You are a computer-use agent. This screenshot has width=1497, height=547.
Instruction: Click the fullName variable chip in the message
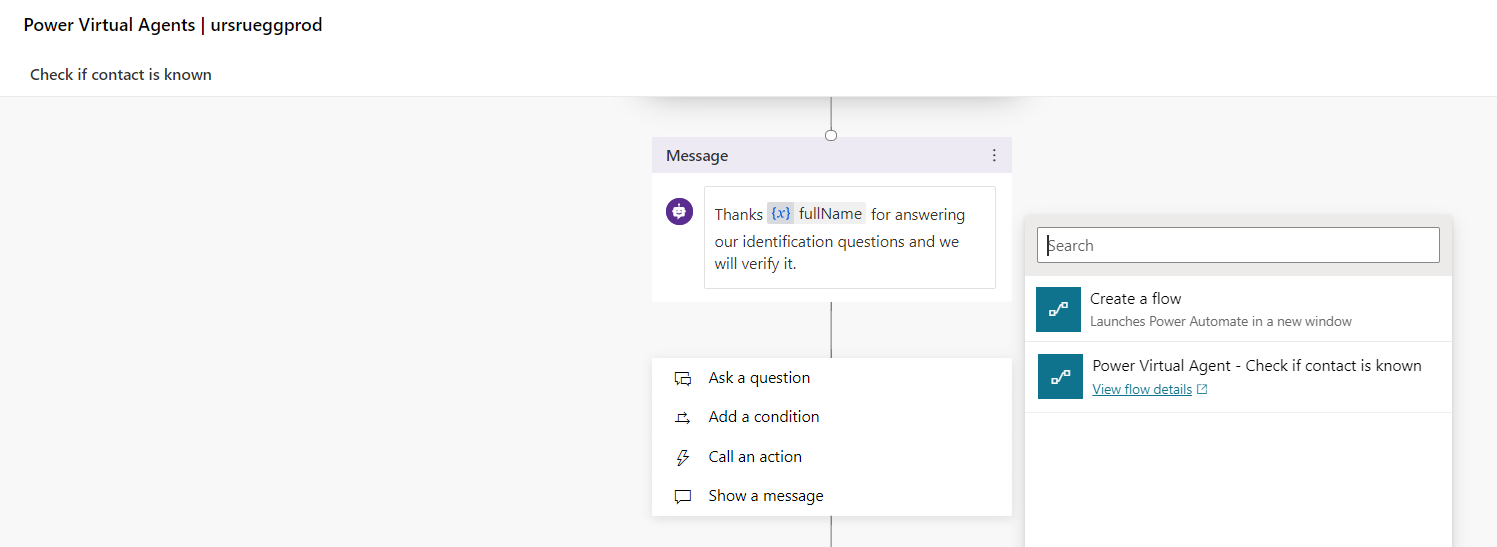[x=816, y=214]
